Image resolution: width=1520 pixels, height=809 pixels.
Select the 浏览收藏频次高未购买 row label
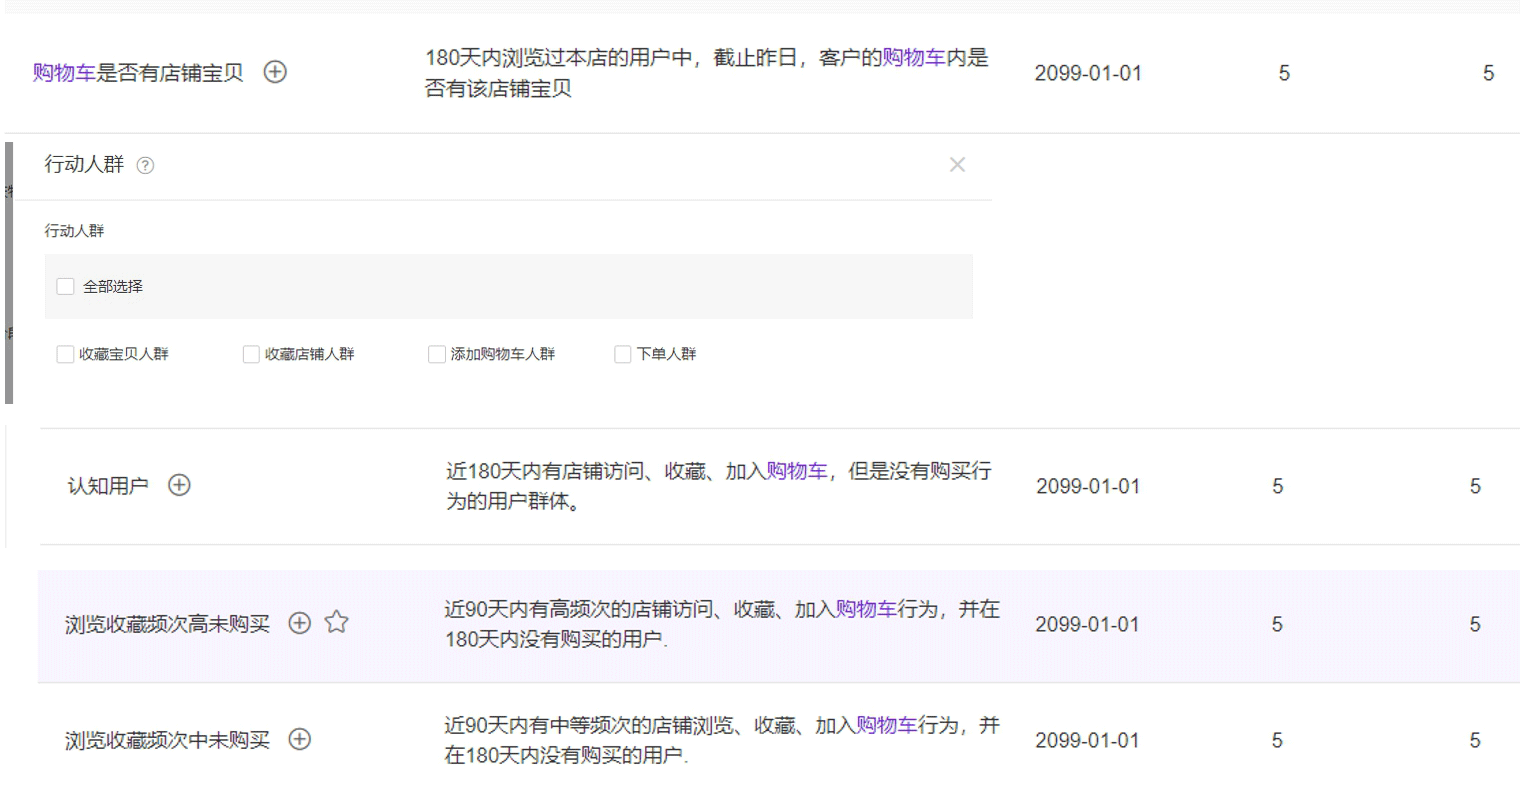167,624
